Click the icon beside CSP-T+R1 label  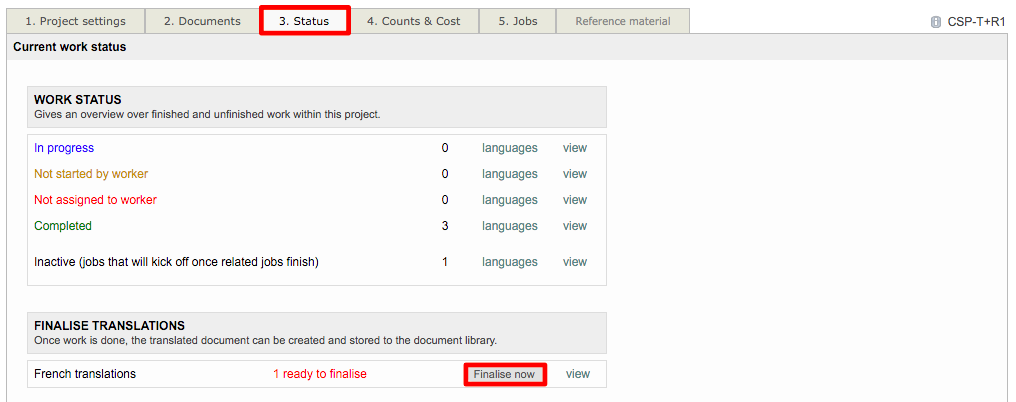(936, 21)
